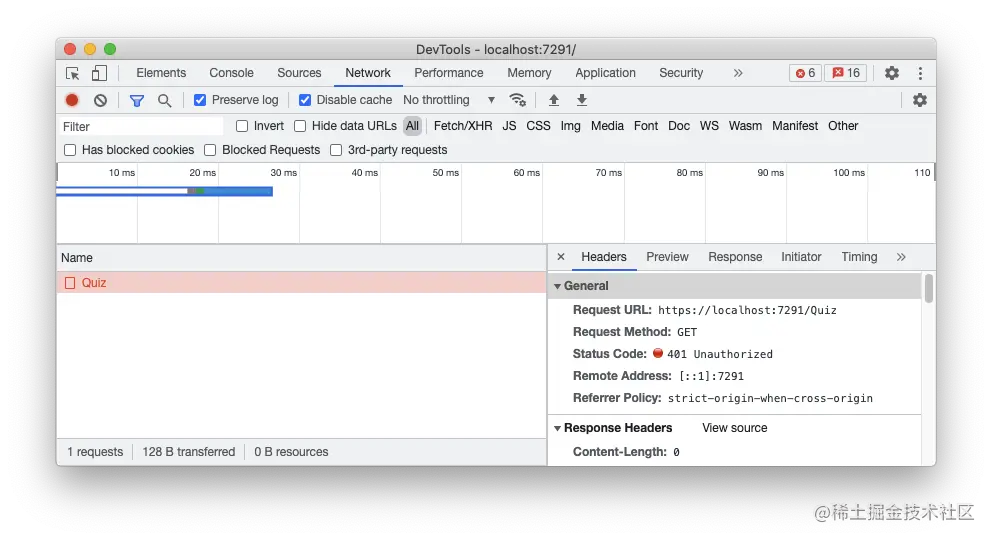Filter requests by Media

(x=607, y=126)
